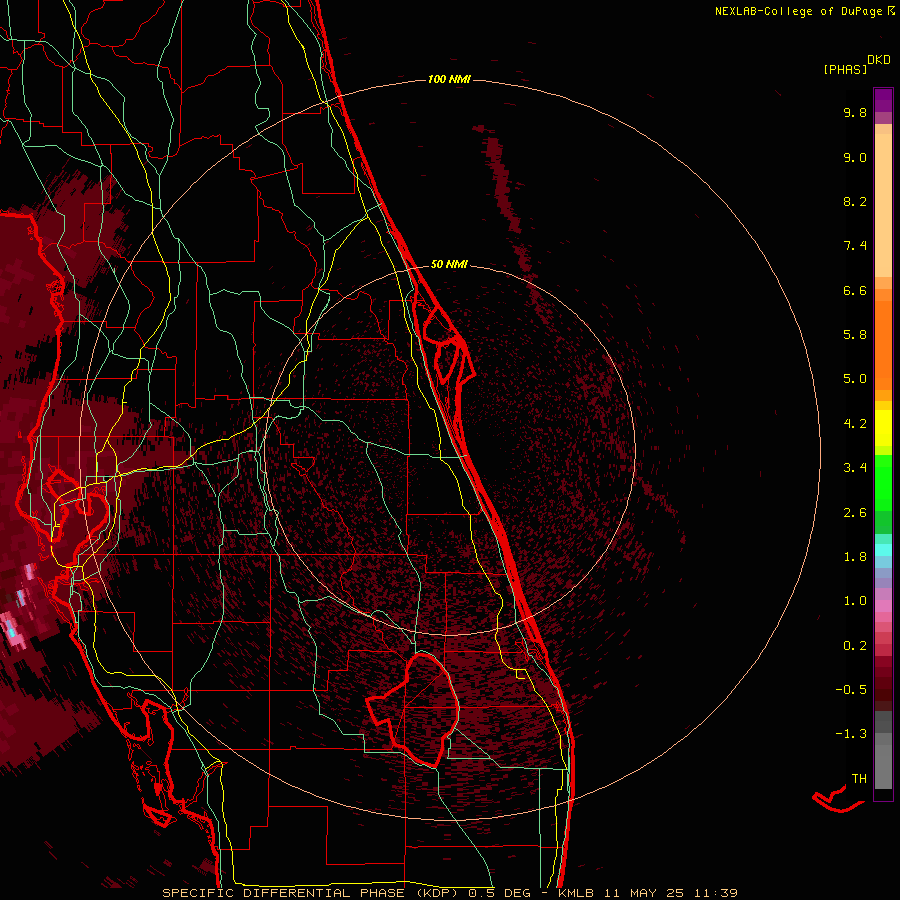Click the 3.4 legend value
Image resolution: width=900 pixels, height=900 pixels.
tap(855, 468)
